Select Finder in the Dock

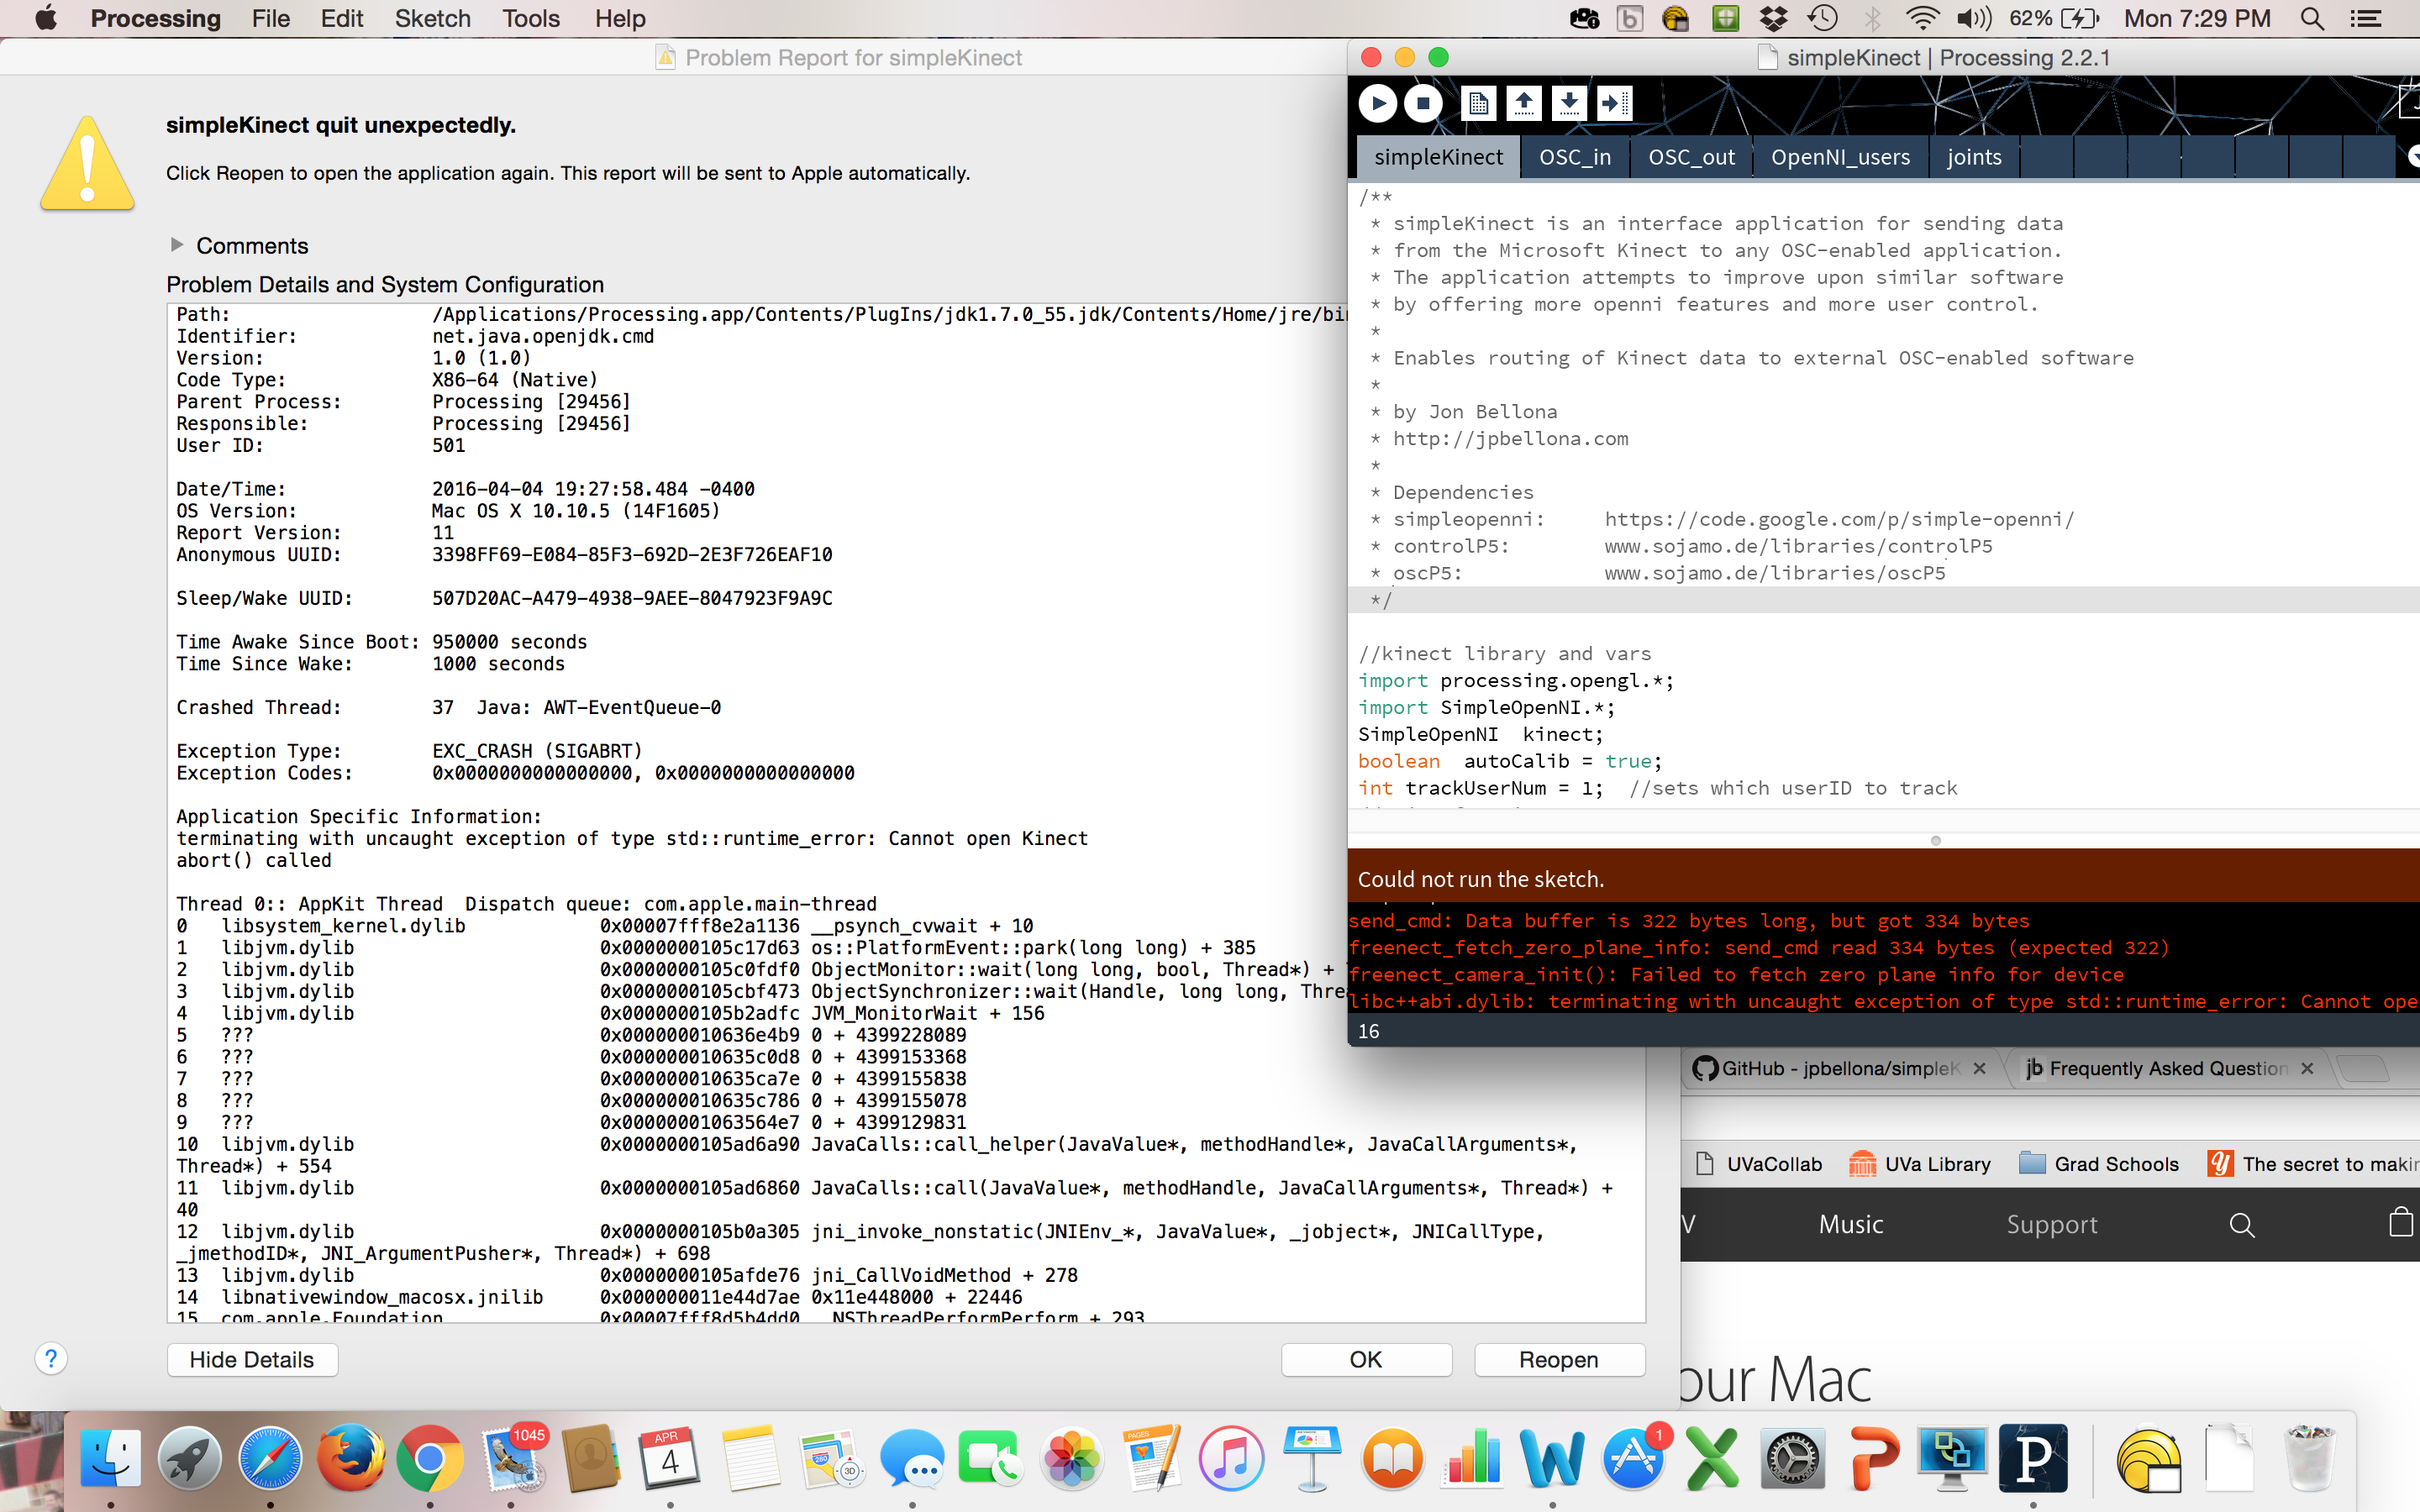[x=110, y=1459]
